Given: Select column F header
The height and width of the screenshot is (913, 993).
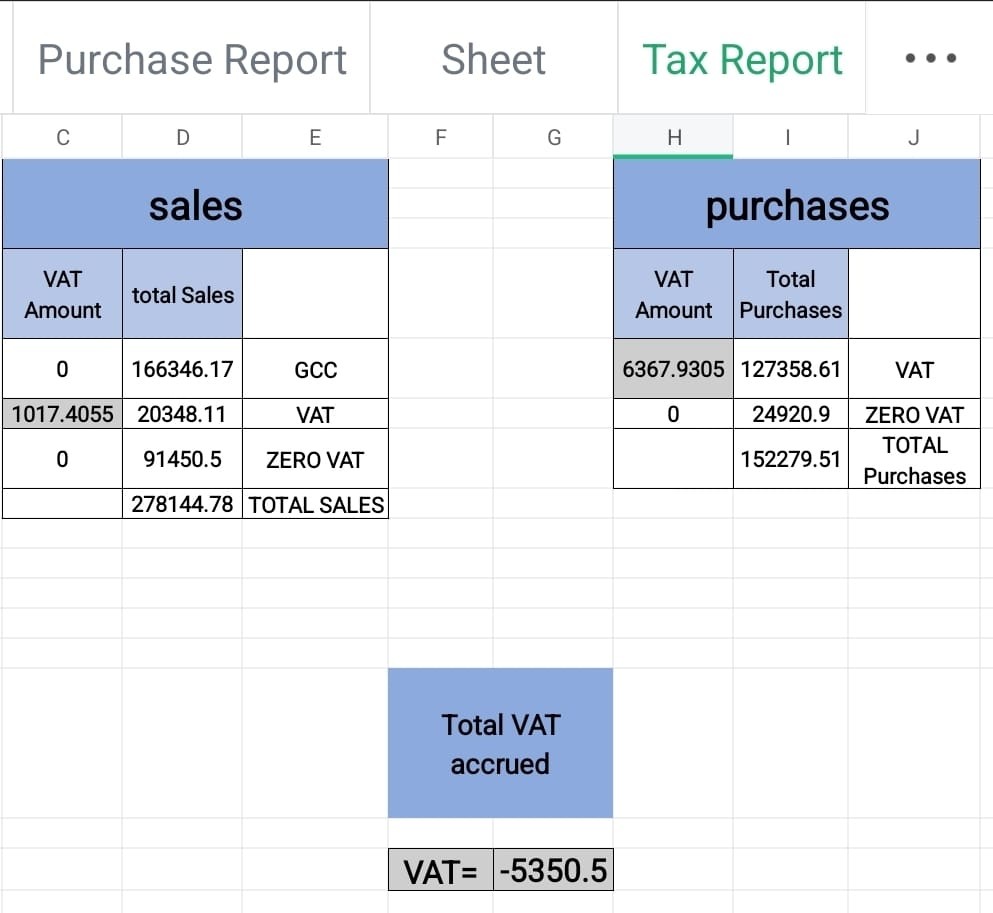Looking at the screenshot, I should tap(440, 138).
